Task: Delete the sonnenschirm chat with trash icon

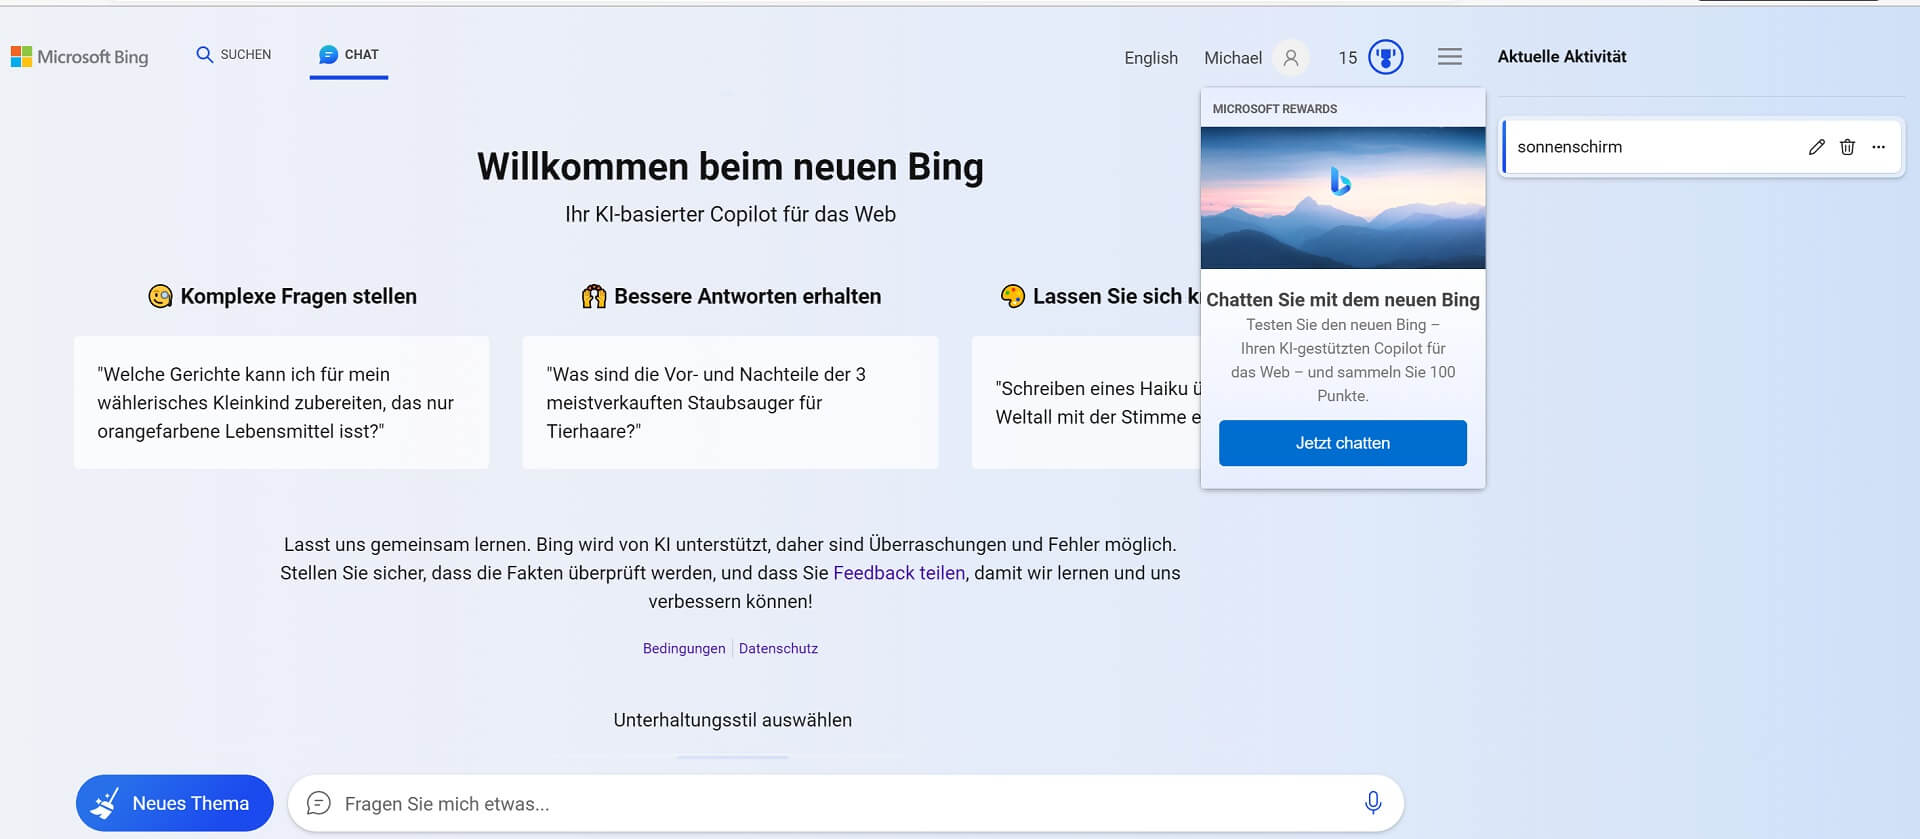Action: [1847, 147]
